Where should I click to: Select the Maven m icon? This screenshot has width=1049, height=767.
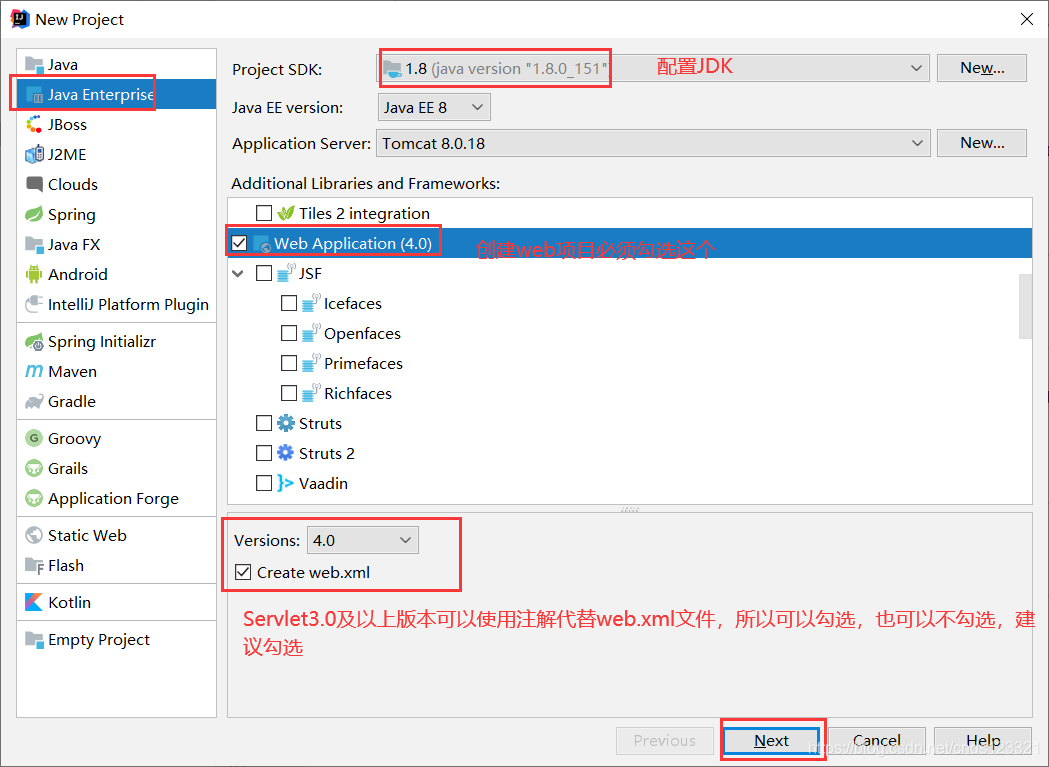click(x=34, y=371)
